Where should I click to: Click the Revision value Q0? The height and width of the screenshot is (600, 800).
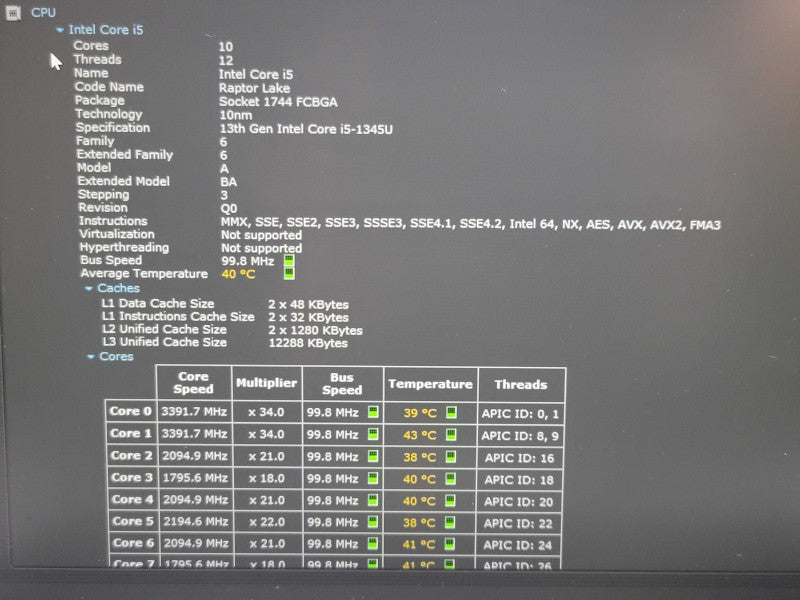click(229, 208)
